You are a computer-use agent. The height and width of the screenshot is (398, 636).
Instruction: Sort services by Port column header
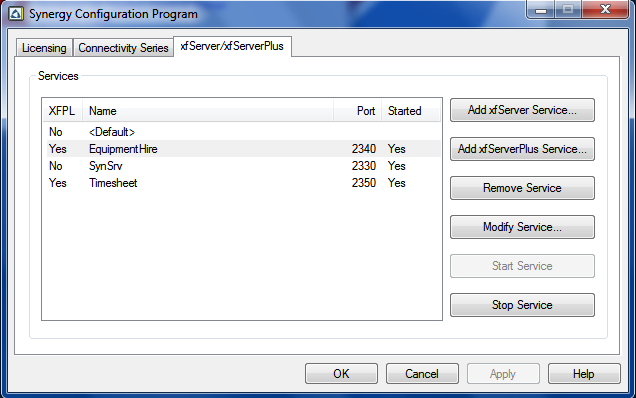[357, 111]
